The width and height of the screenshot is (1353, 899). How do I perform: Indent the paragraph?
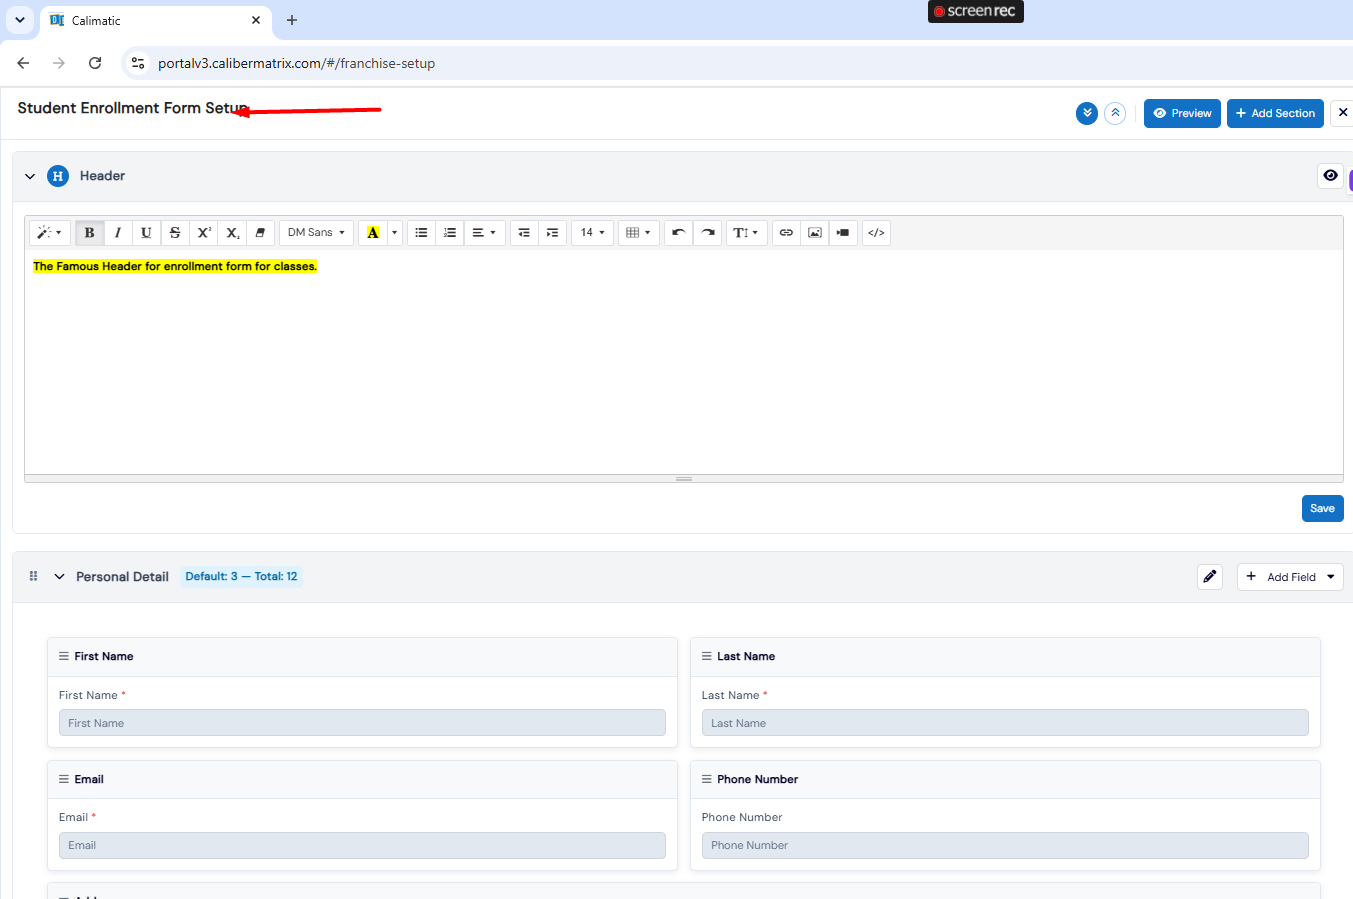click(552, 233)
